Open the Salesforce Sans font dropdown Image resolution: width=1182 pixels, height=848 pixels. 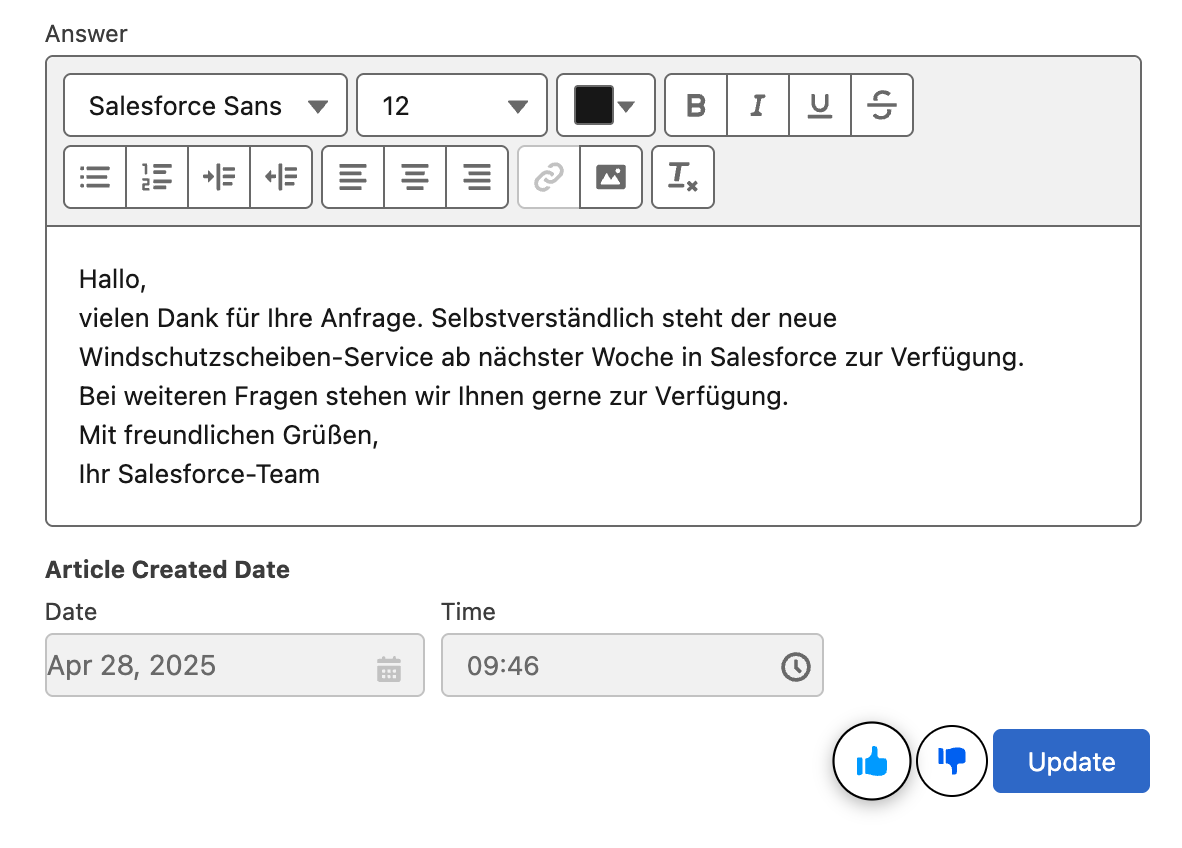tap(206, 106)
